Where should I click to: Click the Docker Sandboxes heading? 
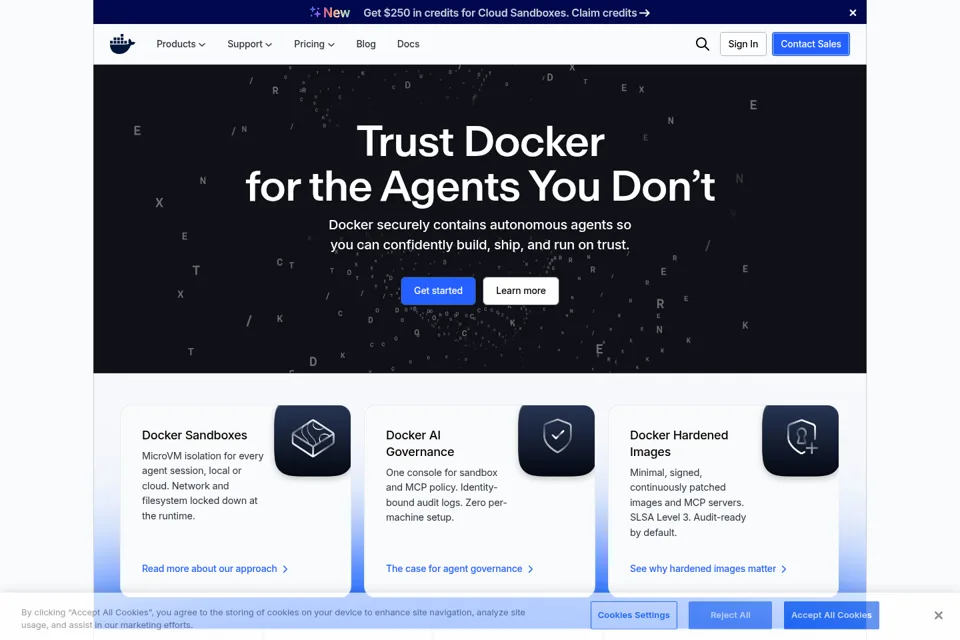(194, 435)
